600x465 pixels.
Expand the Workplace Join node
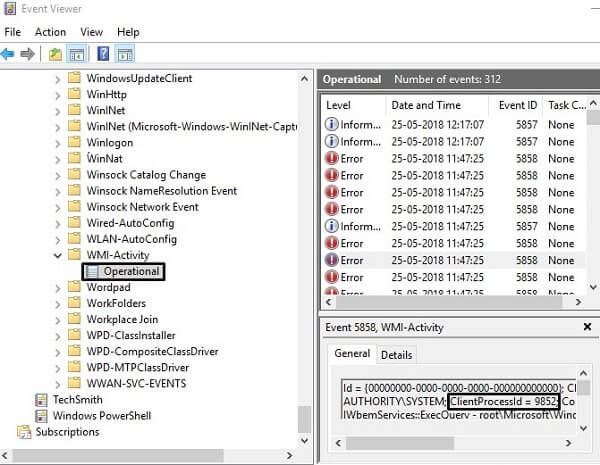(58, 320)
